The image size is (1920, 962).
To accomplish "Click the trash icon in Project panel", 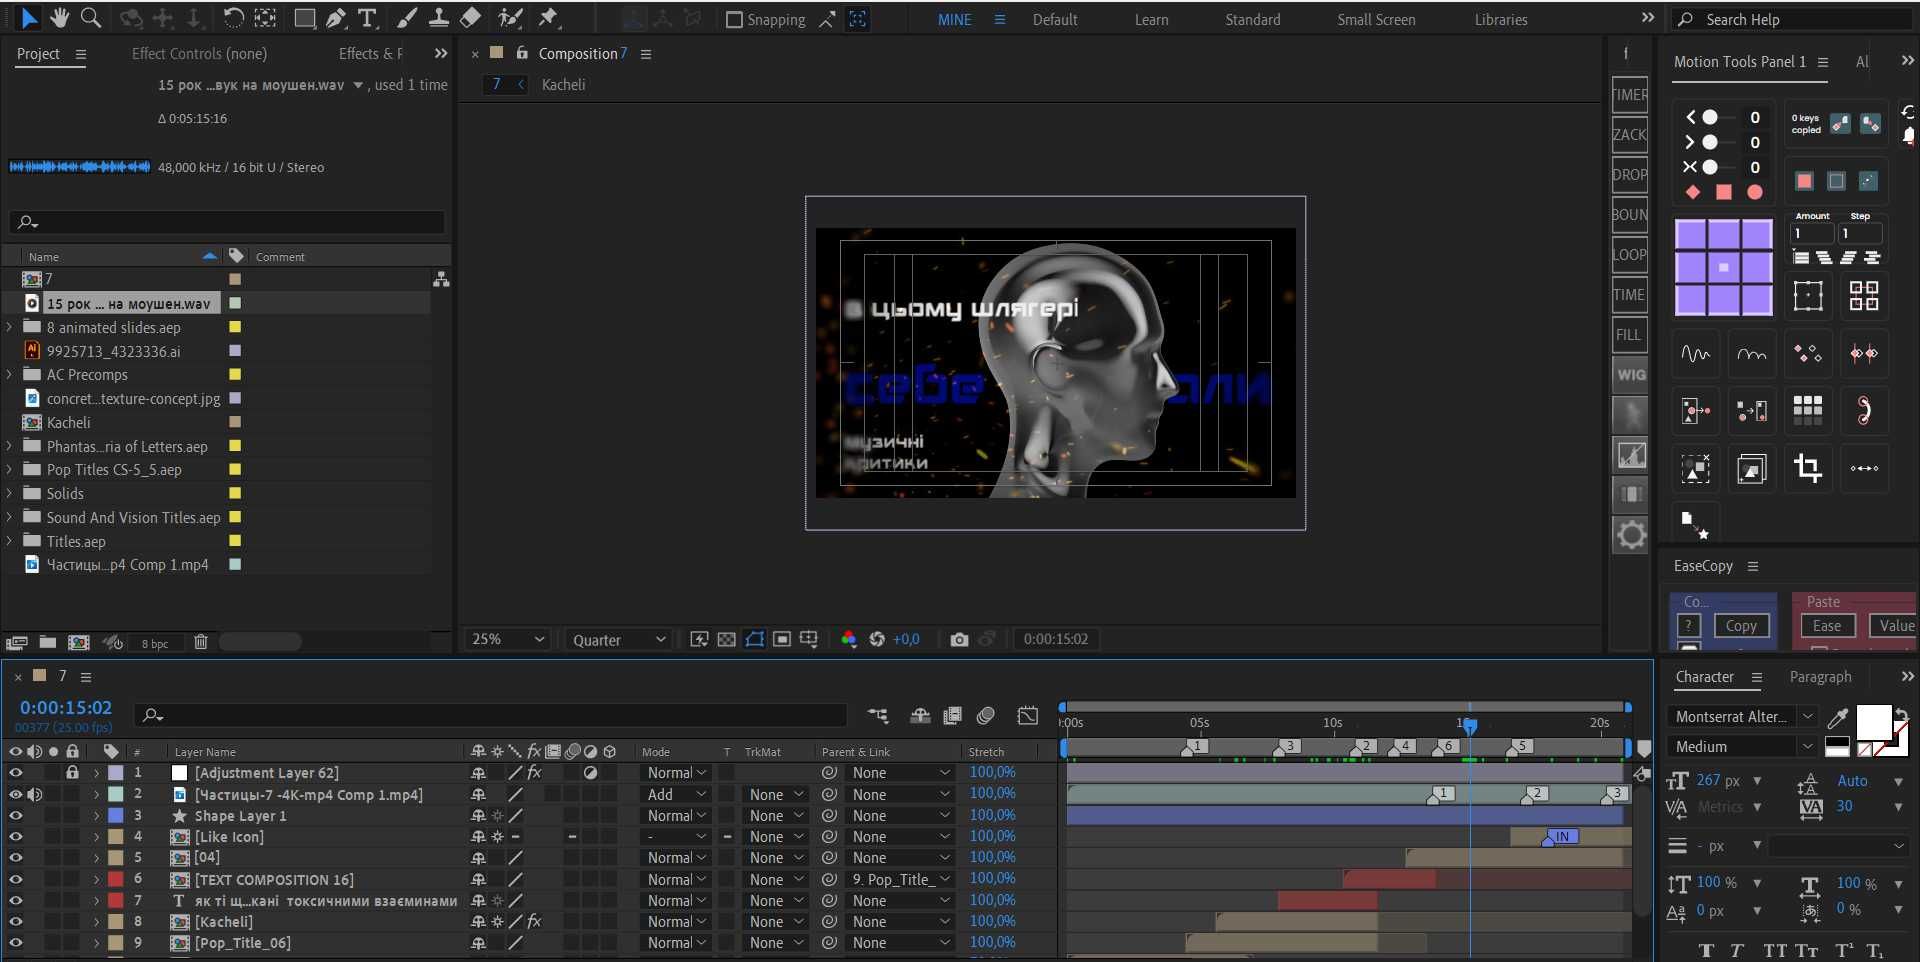I will coord(200,642).
